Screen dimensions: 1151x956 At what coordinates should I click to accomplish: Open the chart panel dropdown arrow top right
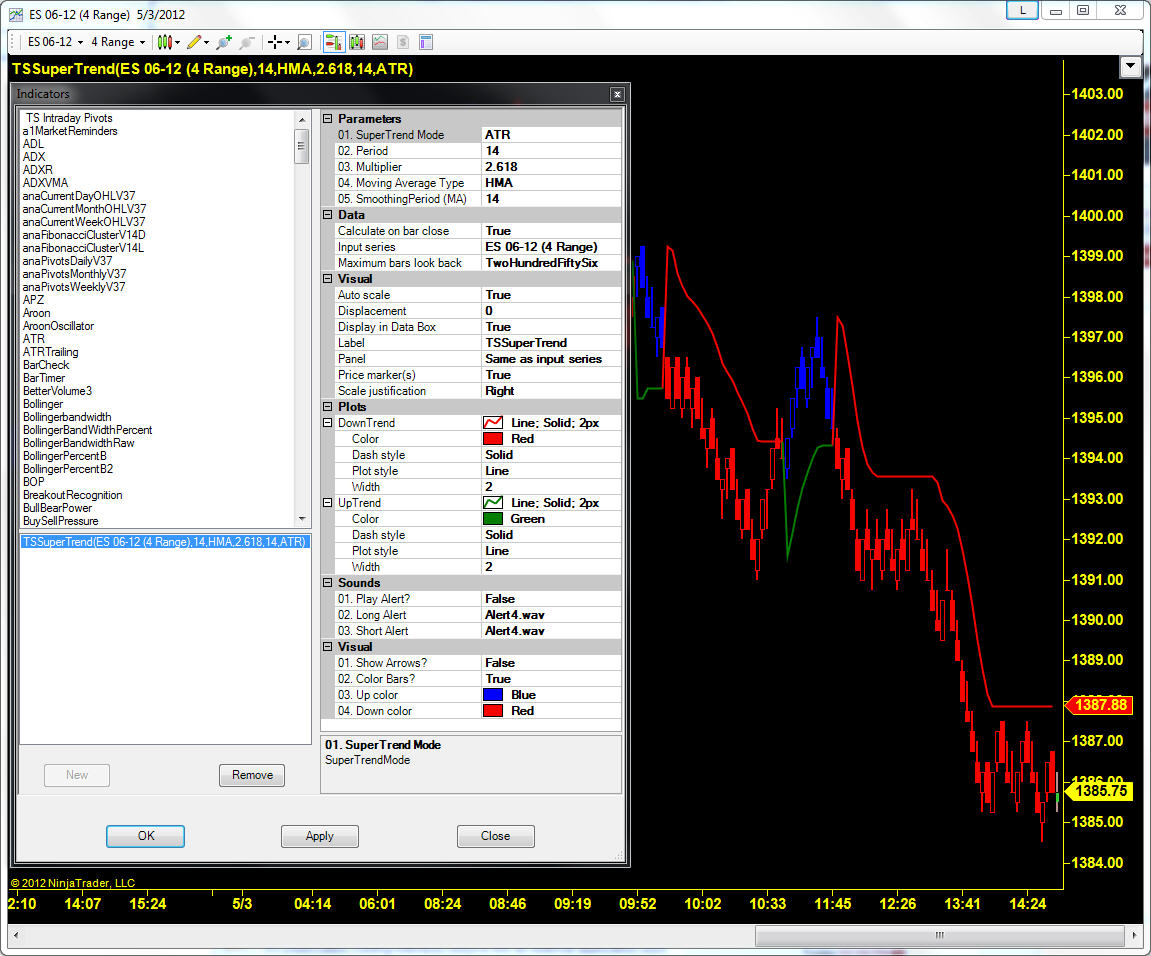click(1130, 67)
